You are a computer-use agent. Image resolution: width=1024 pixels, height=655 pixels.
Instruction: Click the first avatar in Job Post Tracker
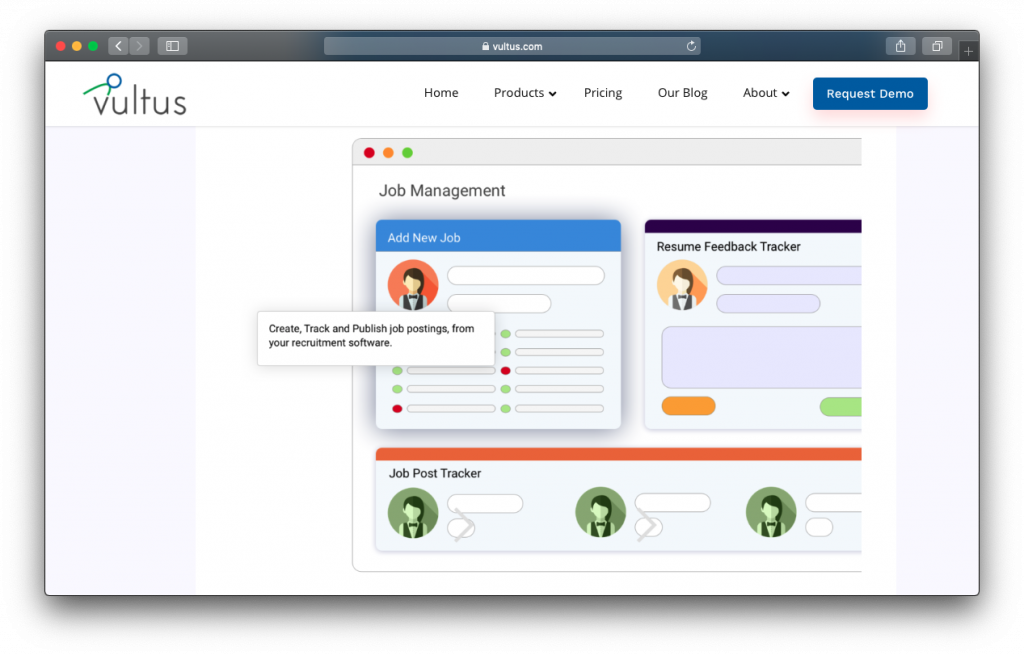pyautogui.click(x=413, y=512)
